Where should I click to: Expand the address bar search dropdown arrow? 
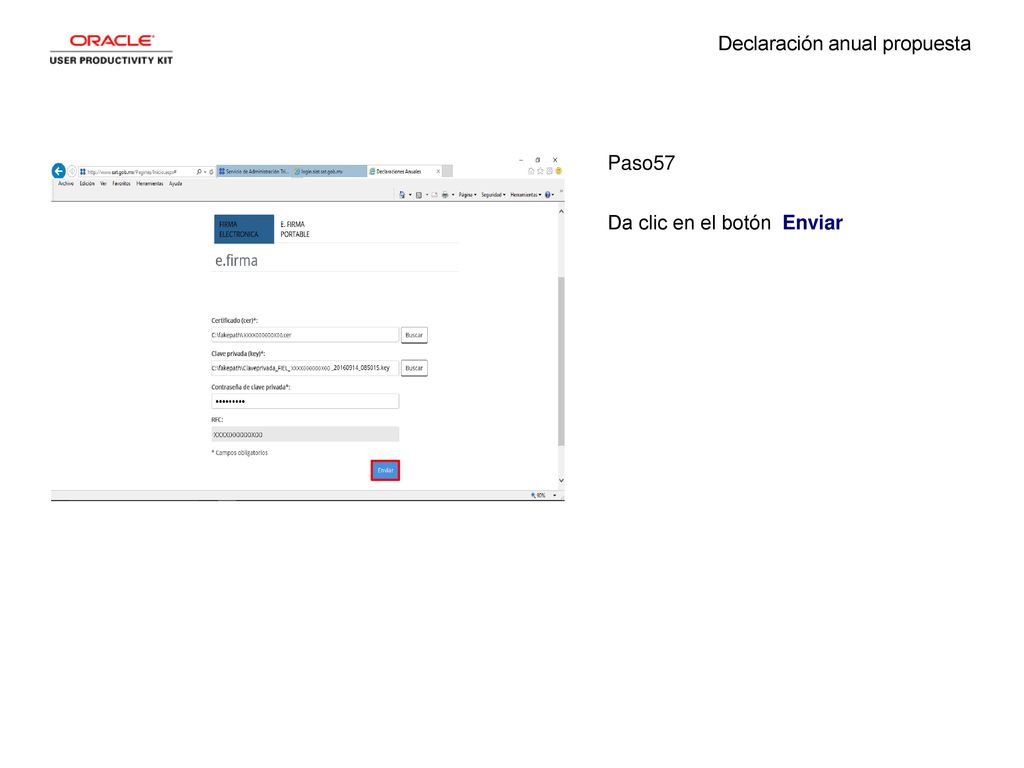point(205,172)
